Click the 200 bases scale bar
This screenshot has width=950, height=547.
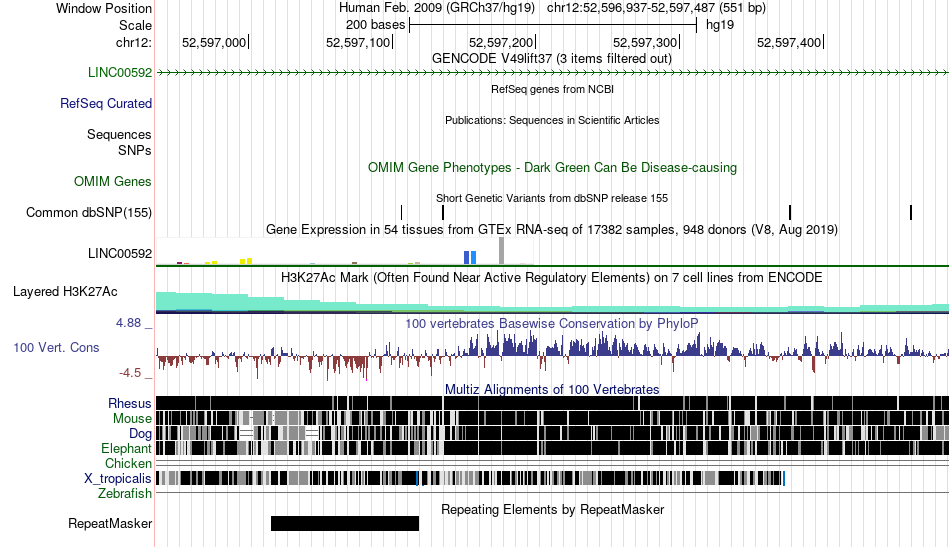pos(553,25)
